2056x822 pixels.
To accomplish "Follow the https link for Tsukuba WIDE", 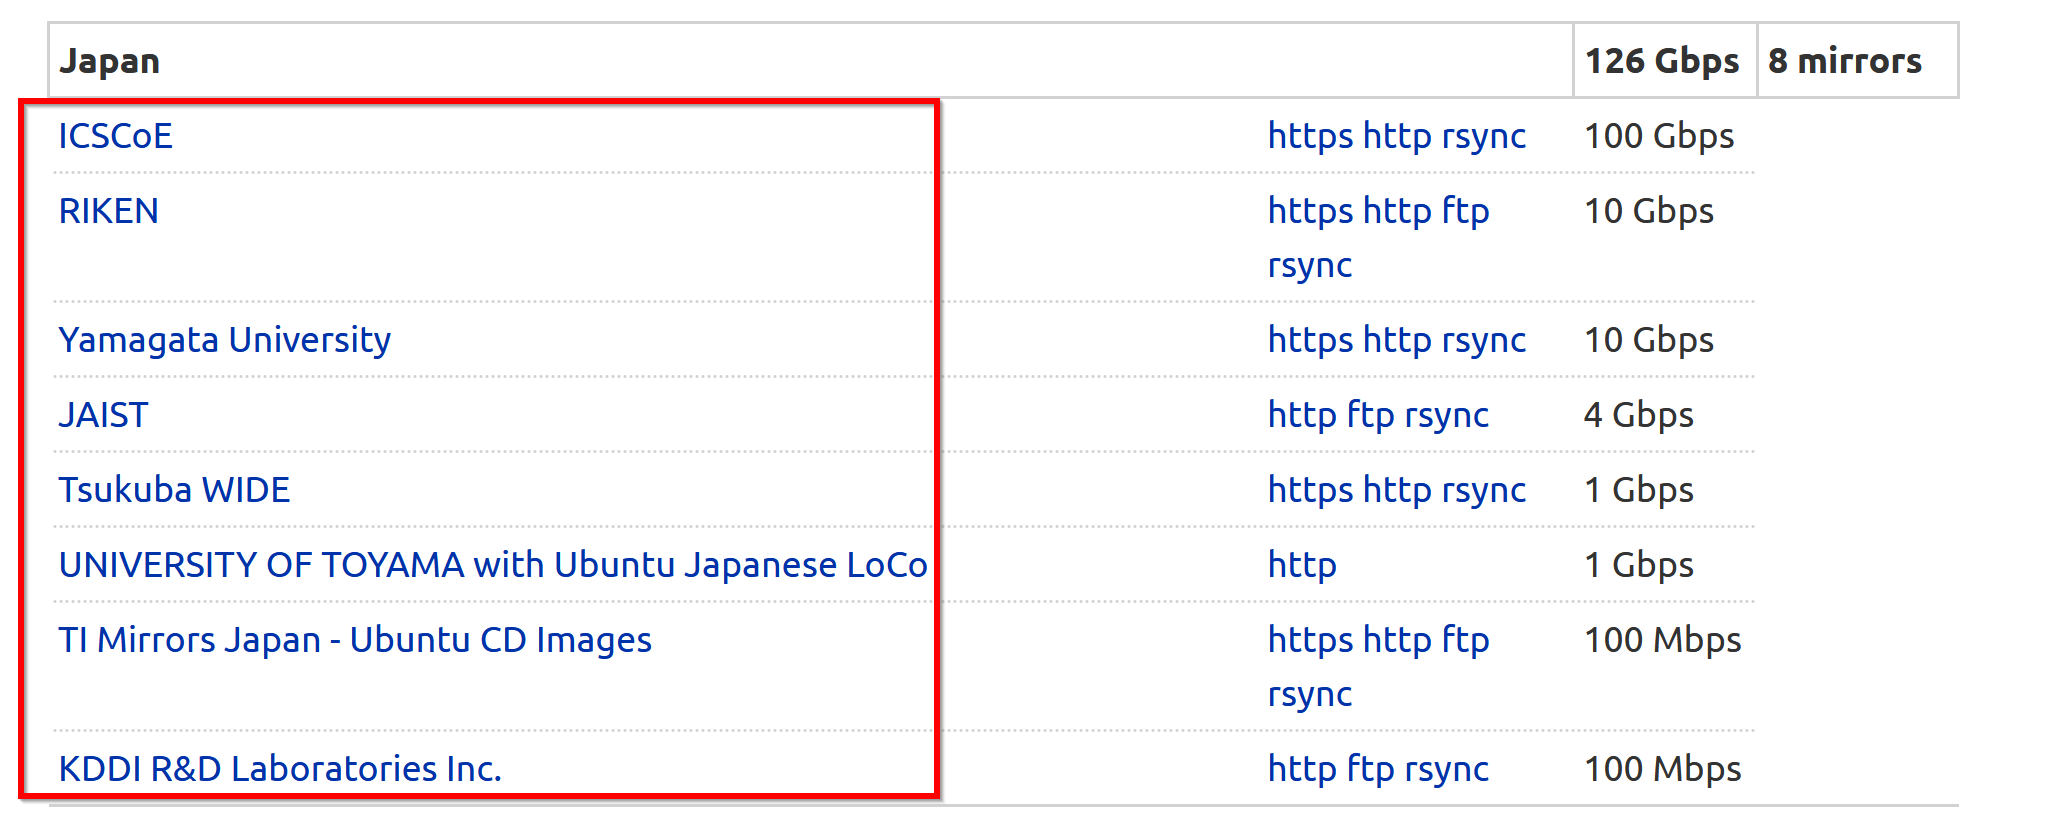I will (1310, 490).
